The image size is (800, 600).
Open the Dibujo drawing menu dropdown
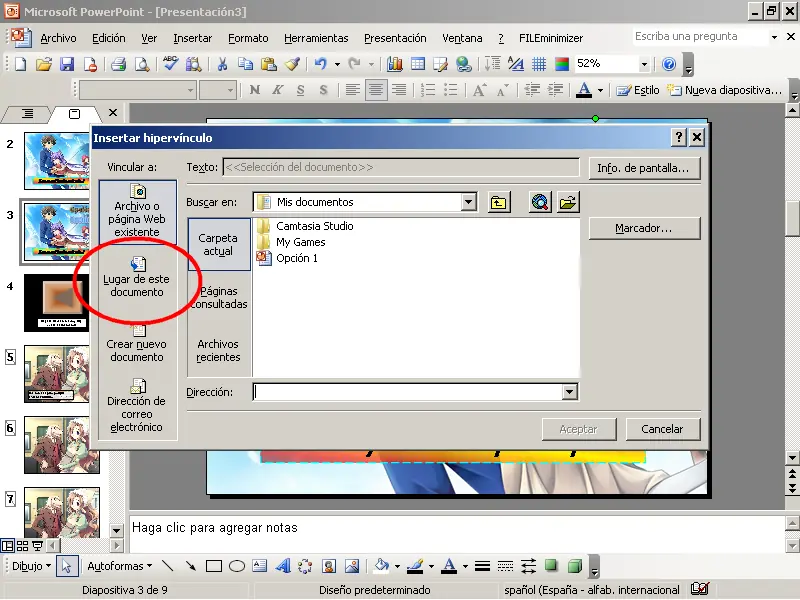tap(31, 566)
